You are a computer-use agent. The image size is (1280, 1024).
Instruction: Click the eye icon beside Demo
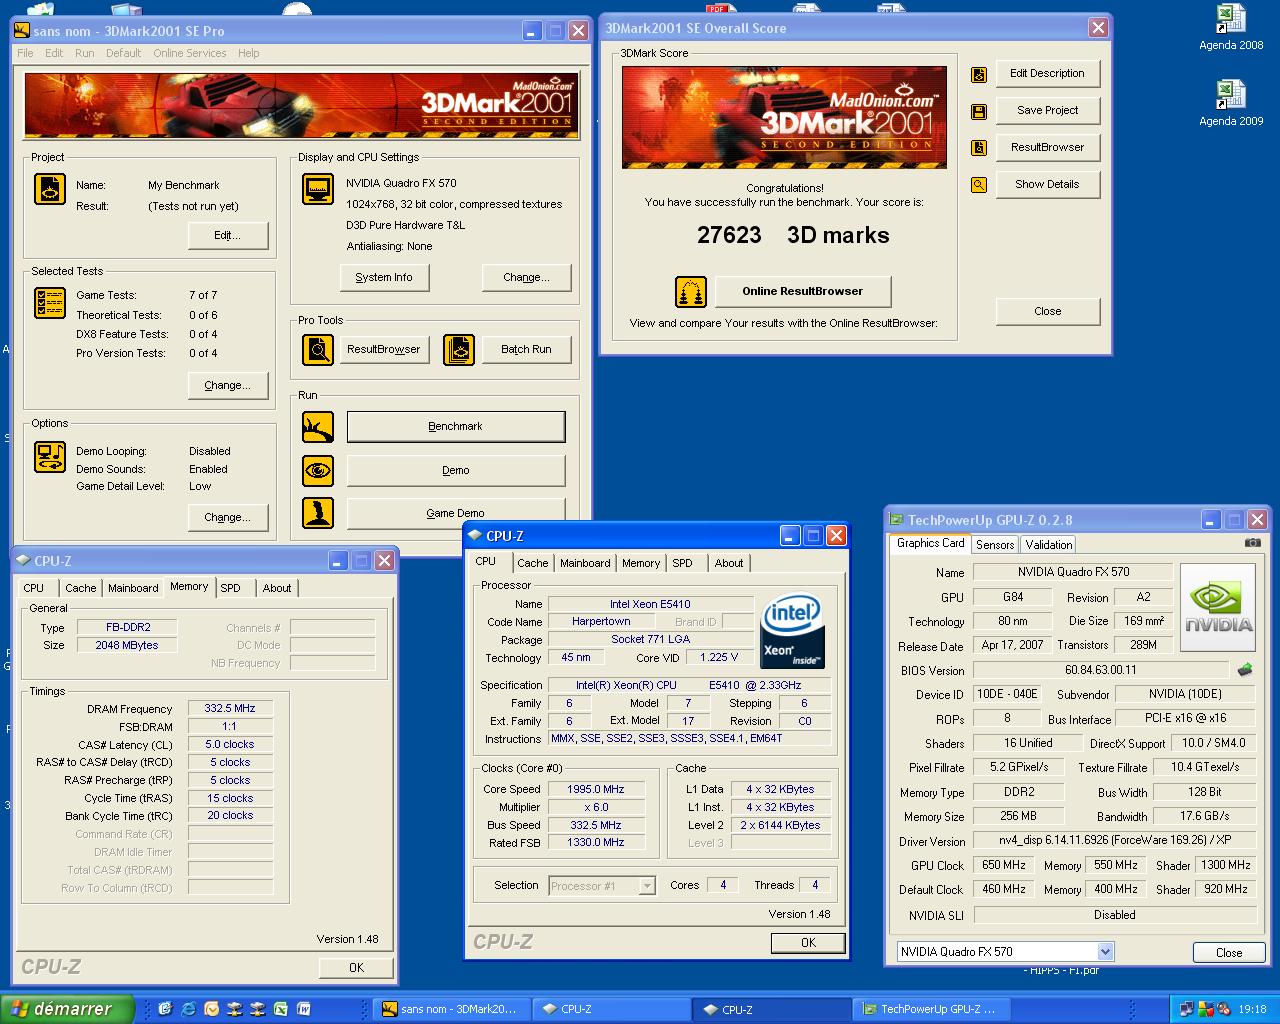(318, 470)
